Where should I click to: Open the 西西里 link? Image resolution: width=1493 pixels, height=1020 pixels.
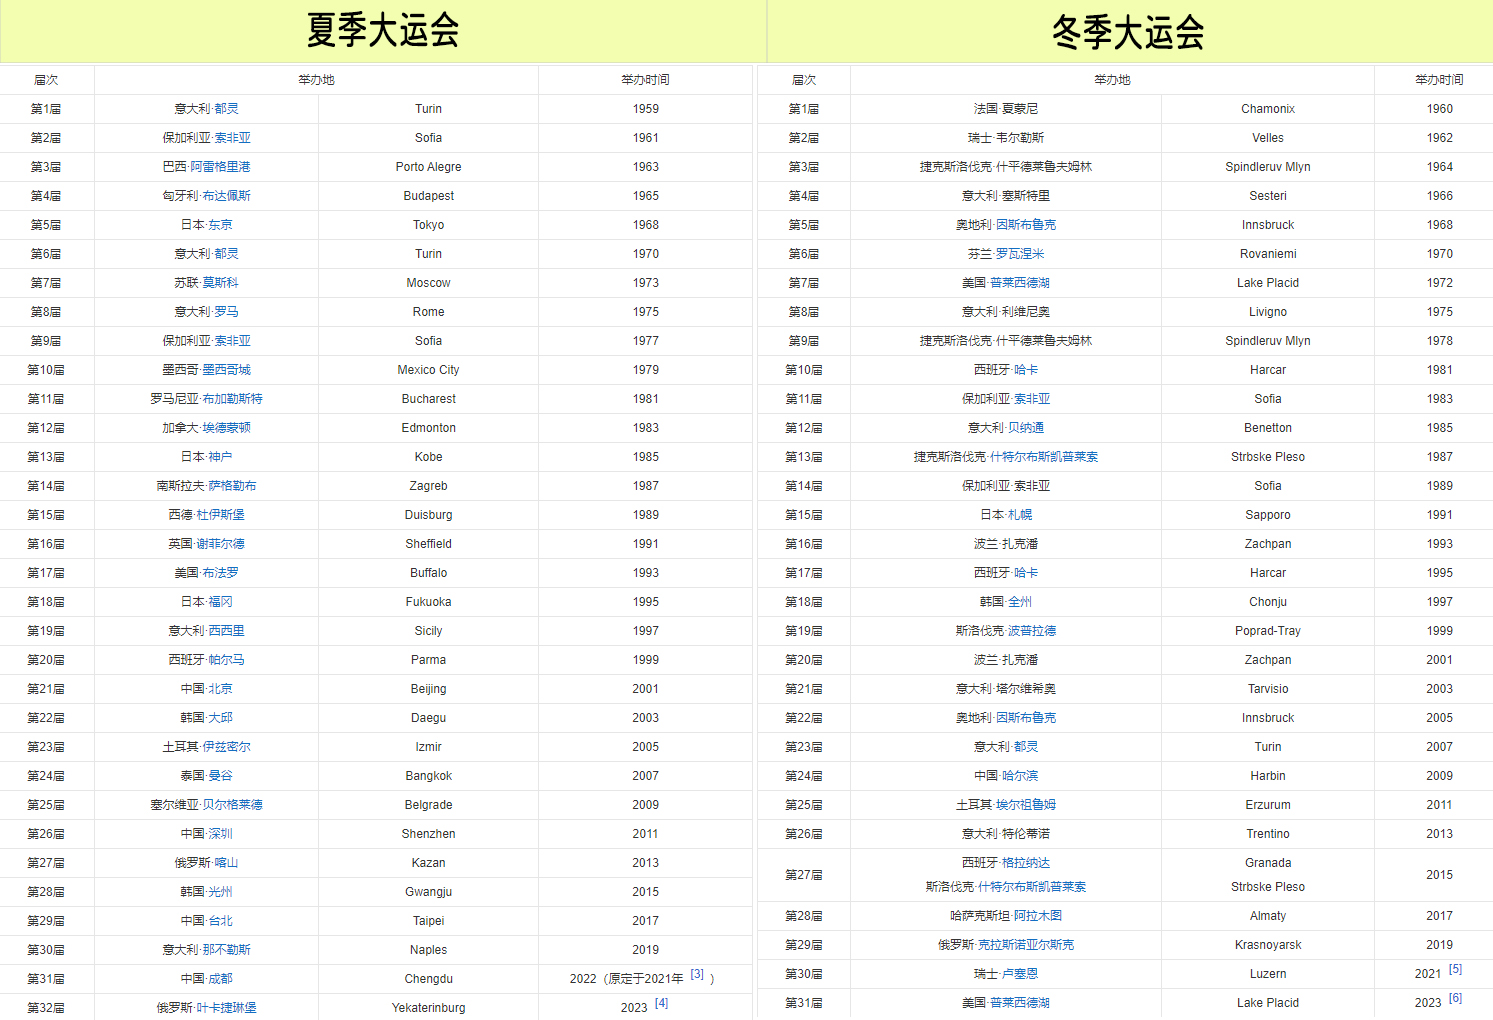click(227, 631)
